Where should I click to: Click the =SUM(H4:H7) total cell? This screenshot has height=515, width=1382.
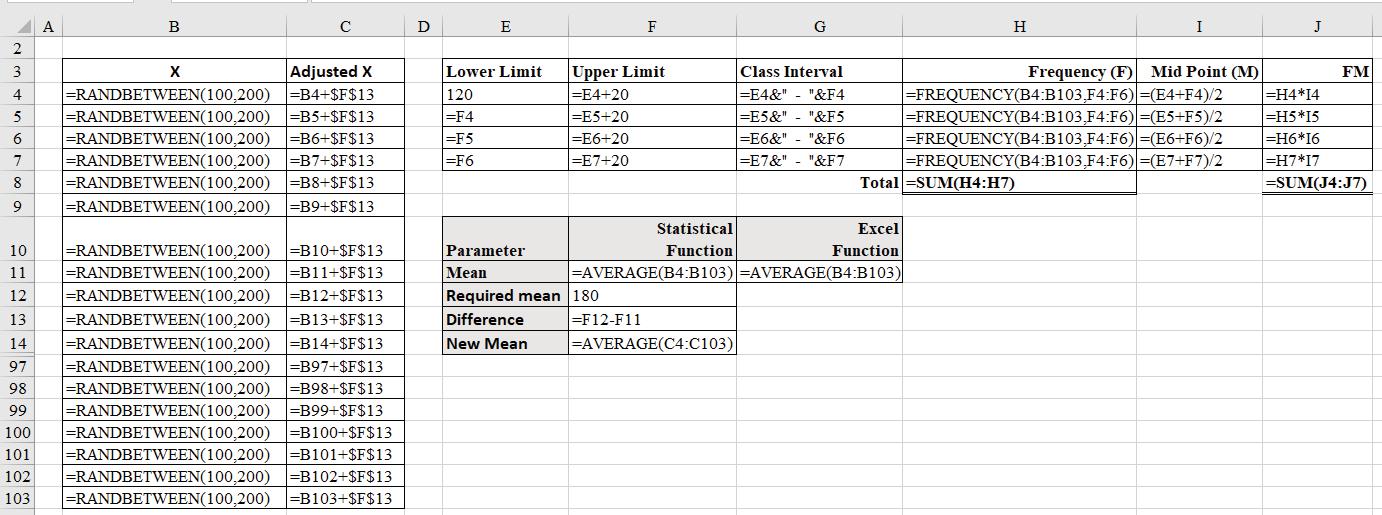[x=1019, y=183]
